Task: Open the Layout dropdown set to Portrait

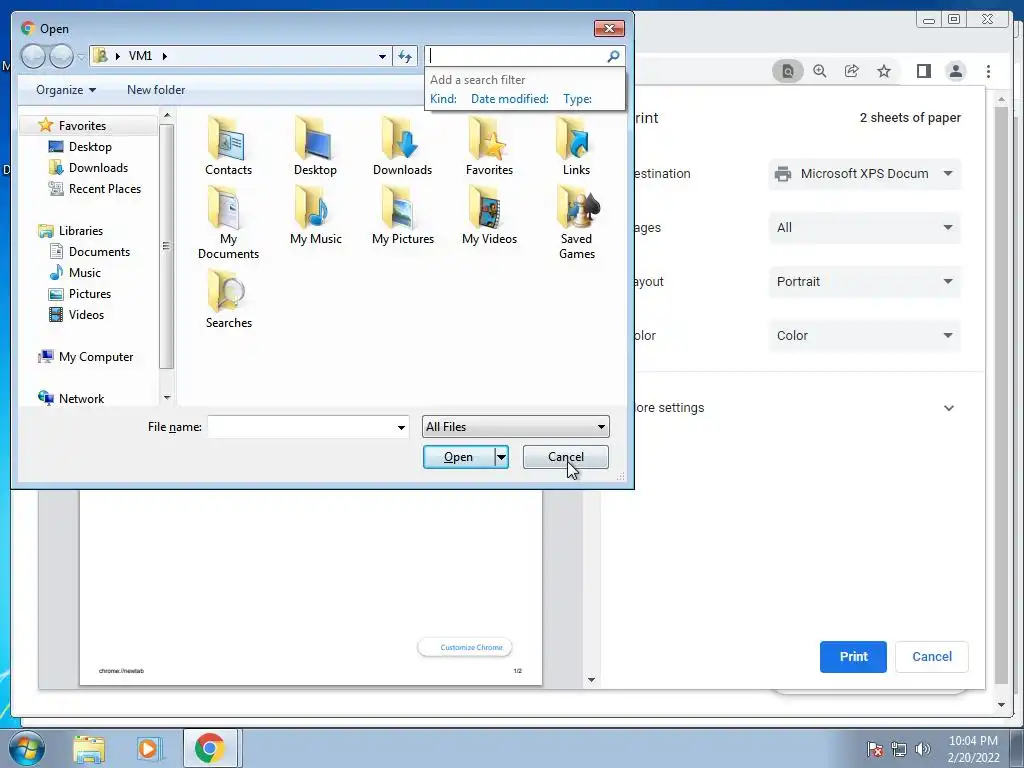Action: pyautogui.click(x=865, y=281)
